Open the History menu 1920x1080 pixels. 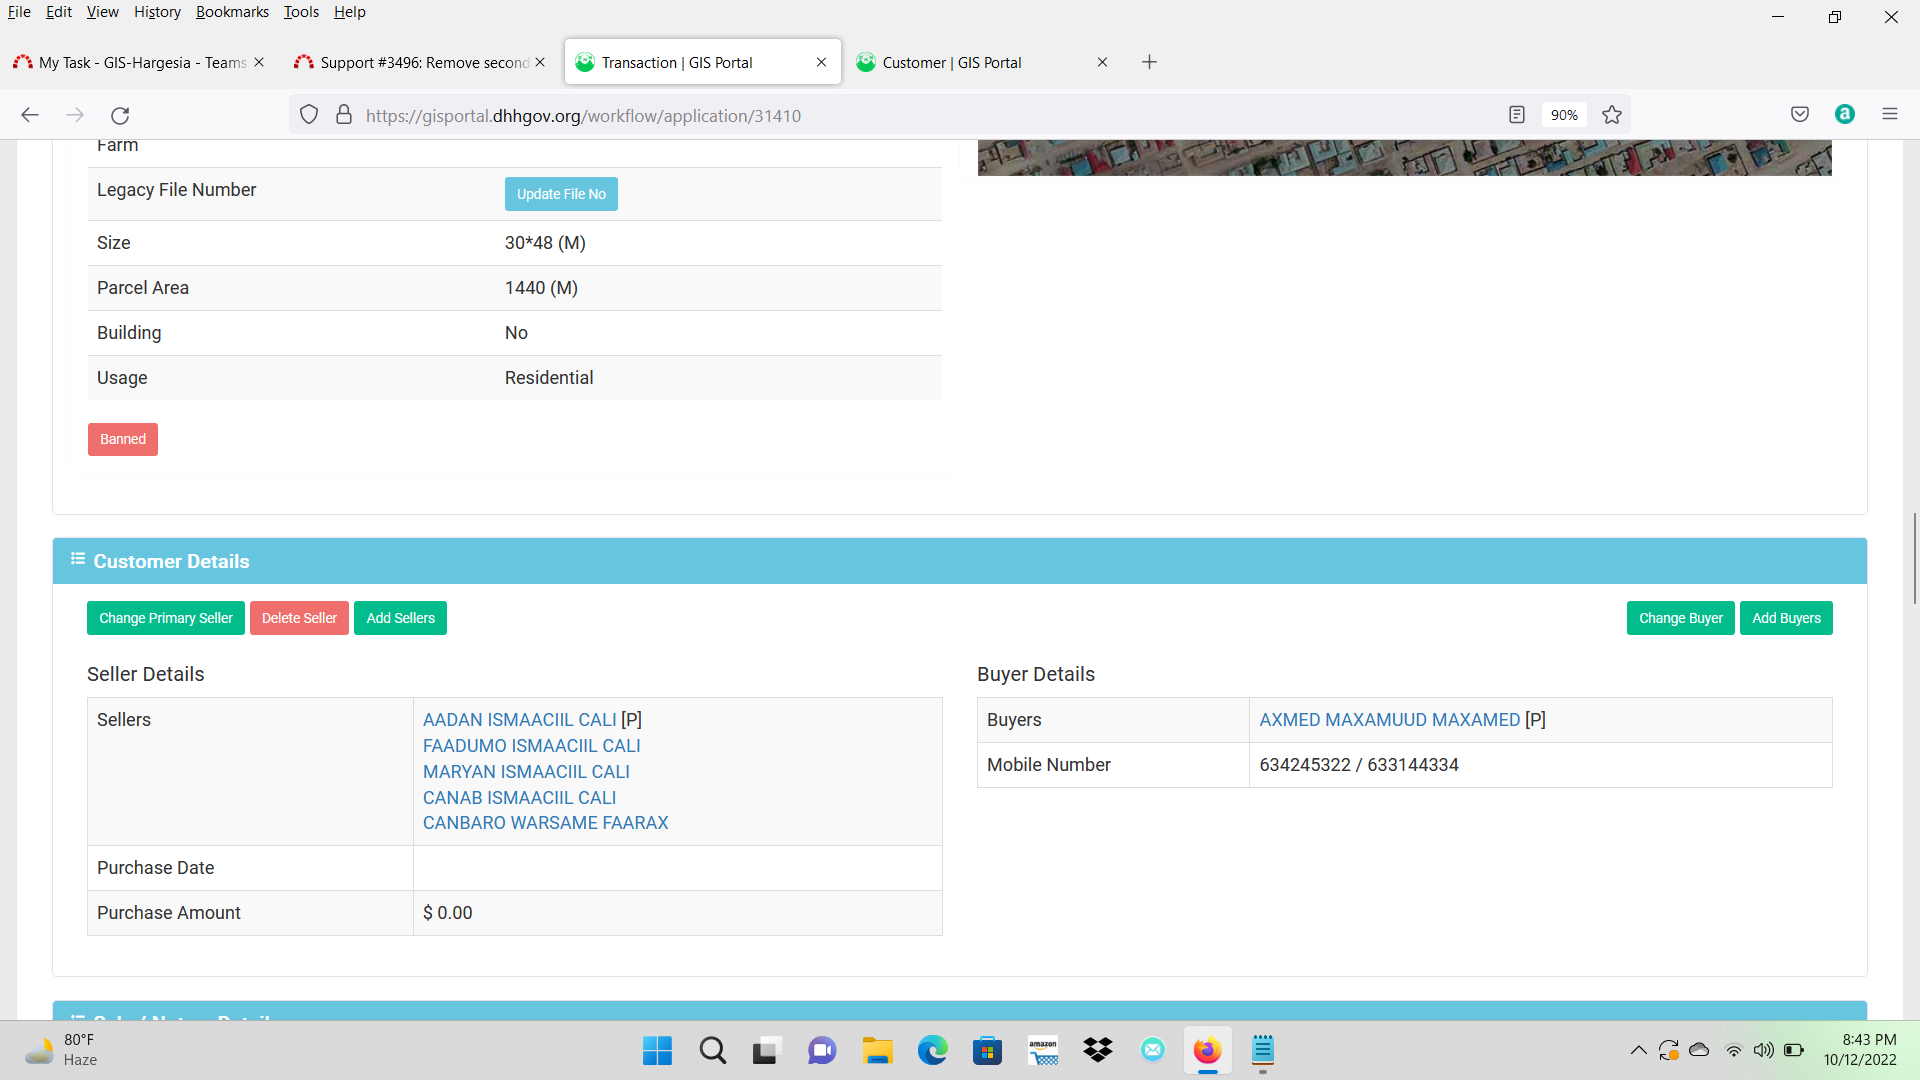point(157,12)
